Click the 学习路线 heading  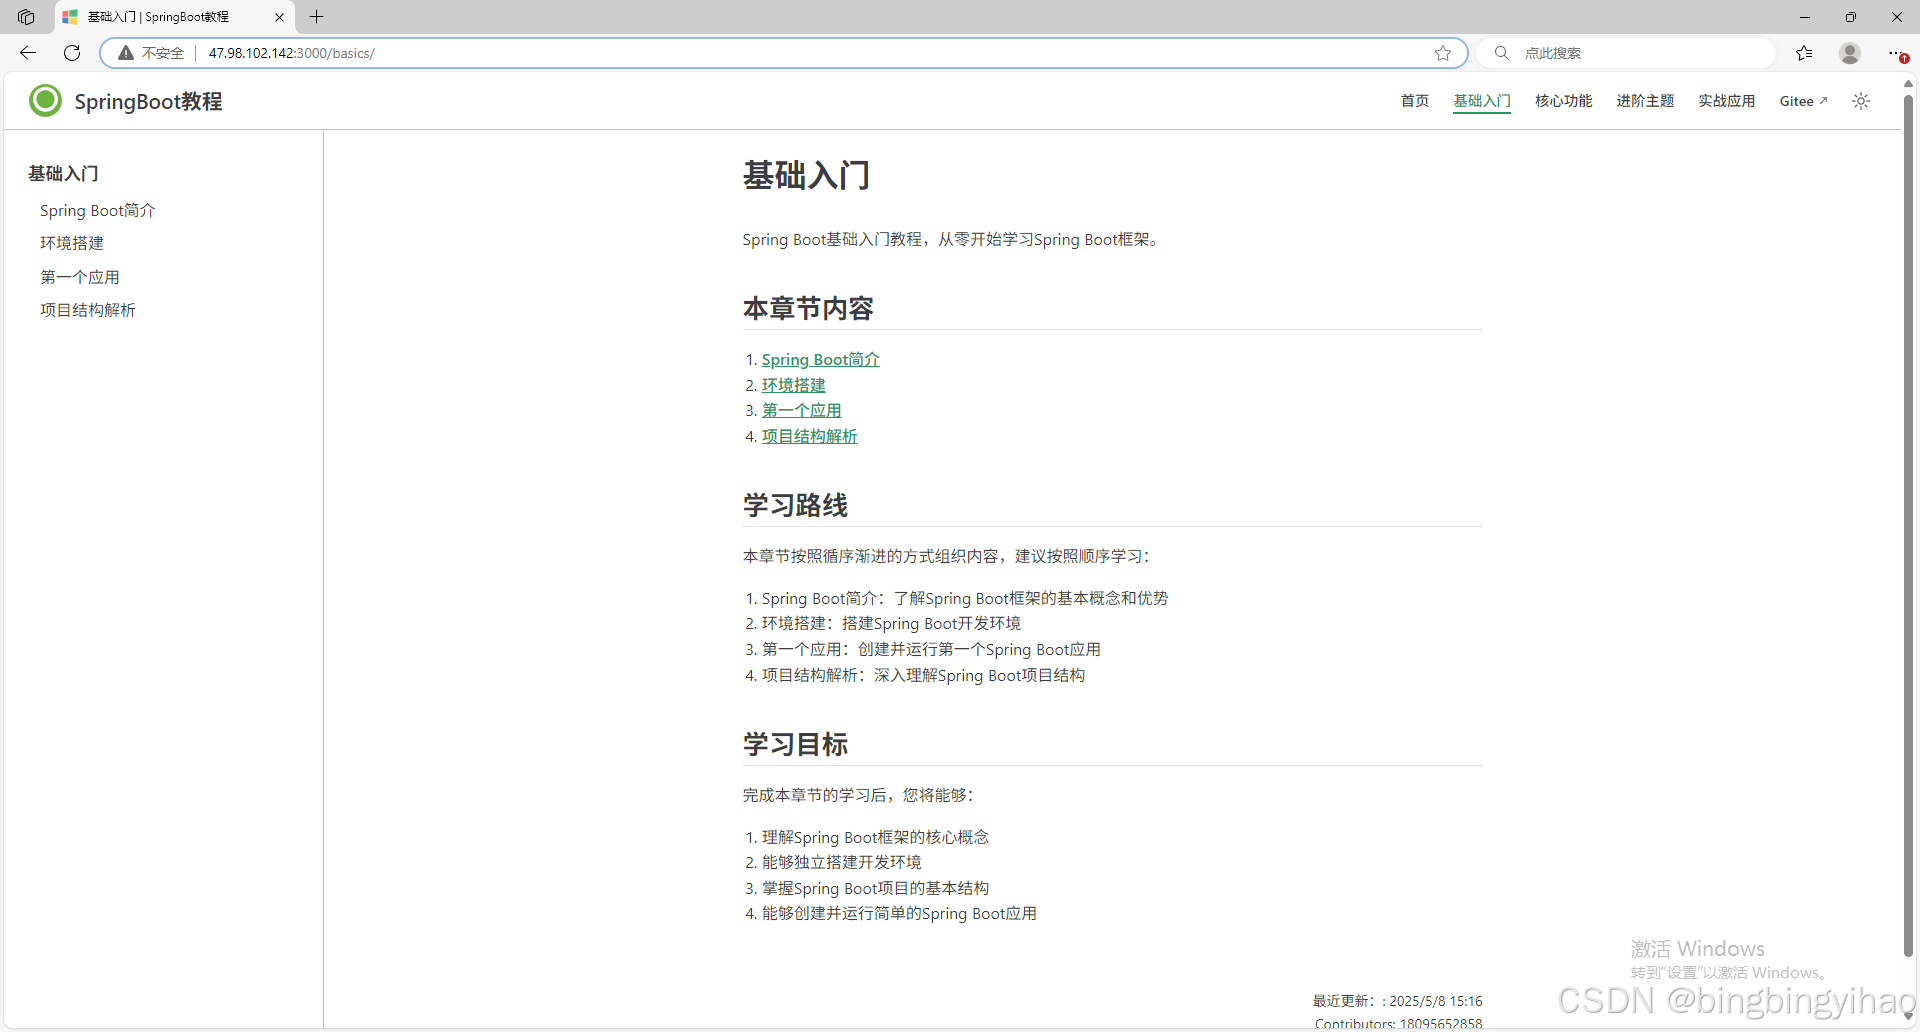click(x=795, y=505)
